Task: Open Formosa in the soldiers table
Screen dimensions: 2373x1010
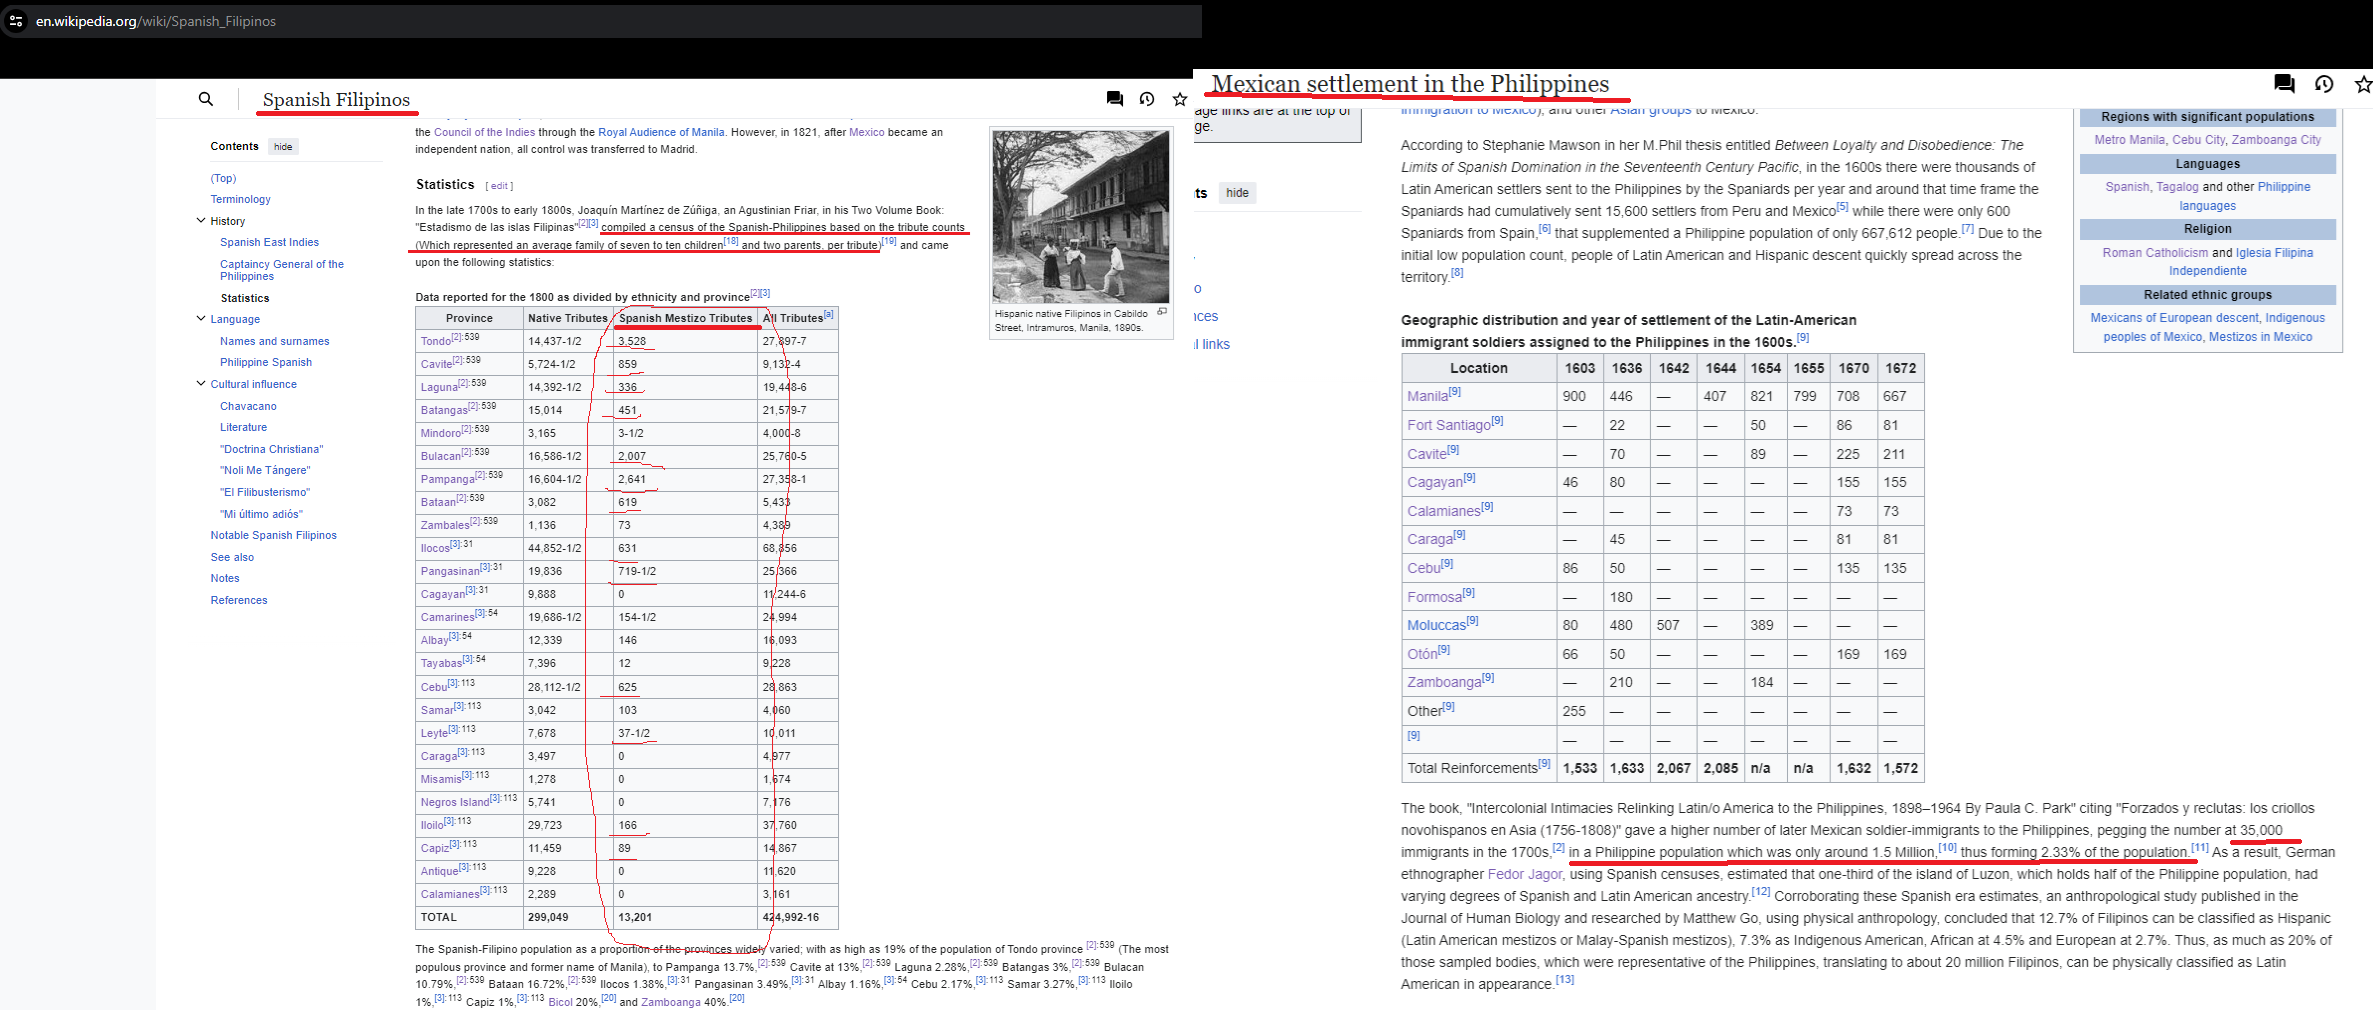Action: (x=1434, y=597)
